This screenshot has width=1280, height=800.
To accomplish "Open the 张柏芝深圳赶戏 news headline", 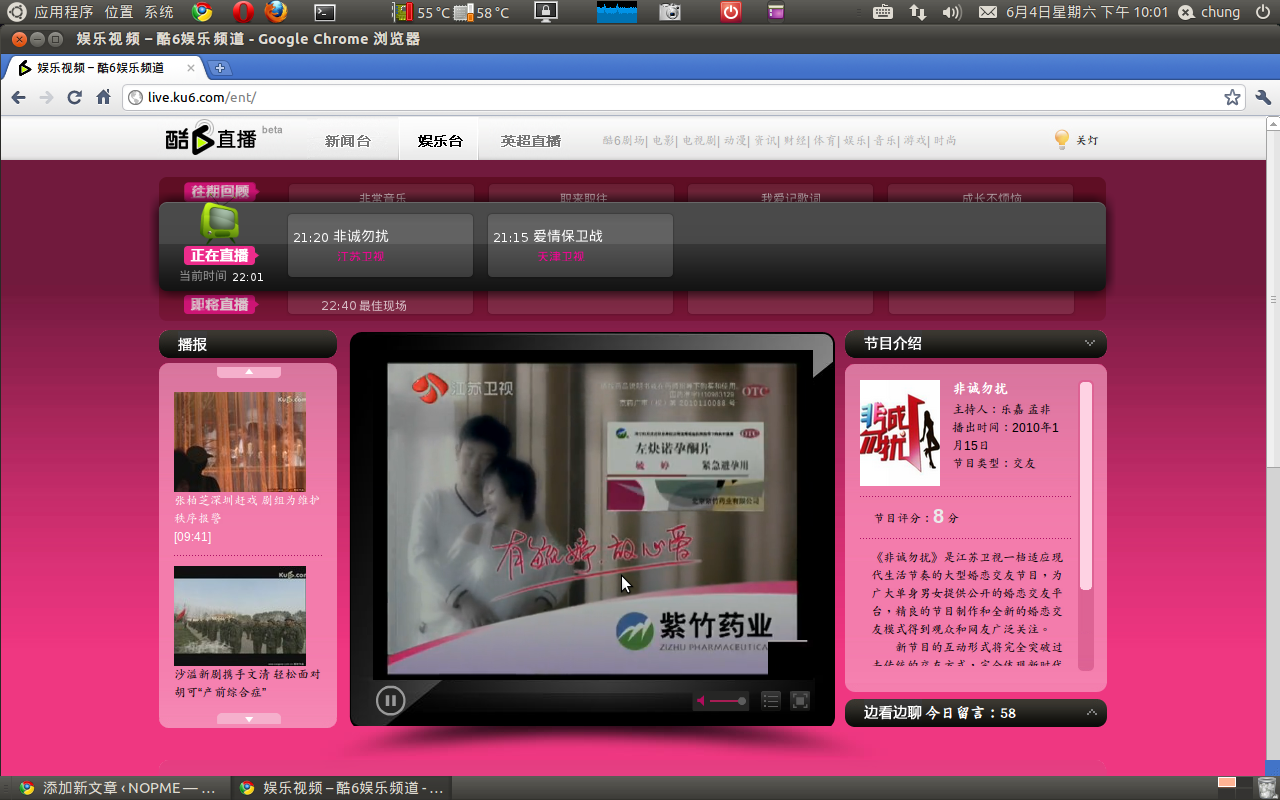I will 247,509.
